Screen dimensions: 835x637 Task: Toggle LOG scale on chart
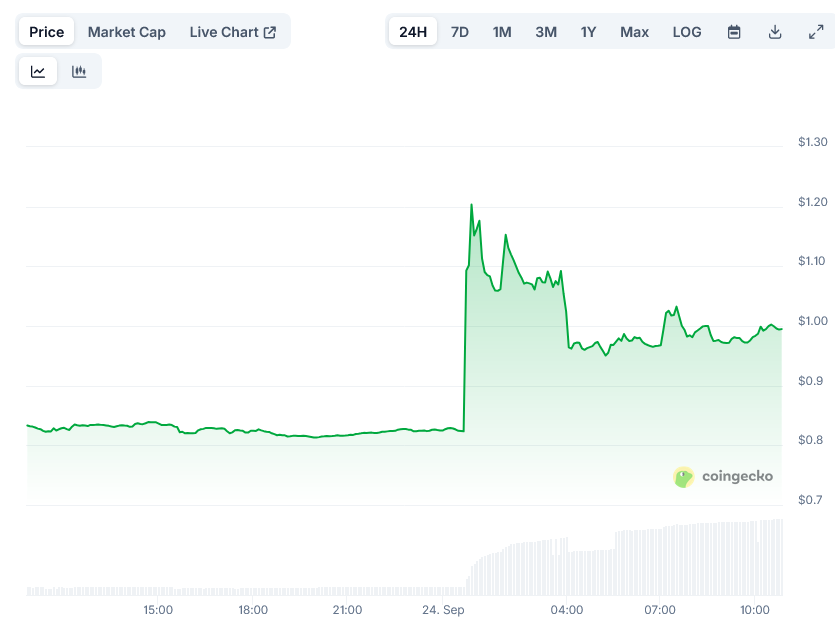coord(686,32)
